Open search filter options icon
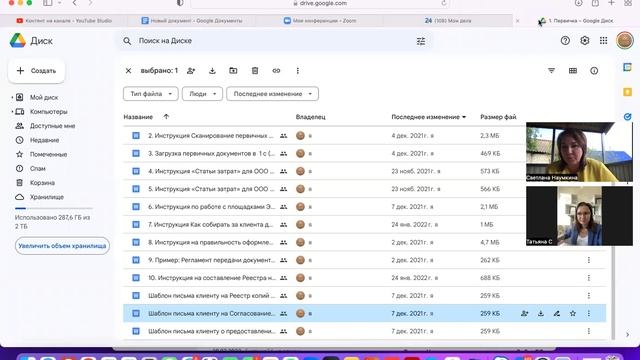Image resolution: width=640 pixels, height=360 pixels. [x=421, y=41]
